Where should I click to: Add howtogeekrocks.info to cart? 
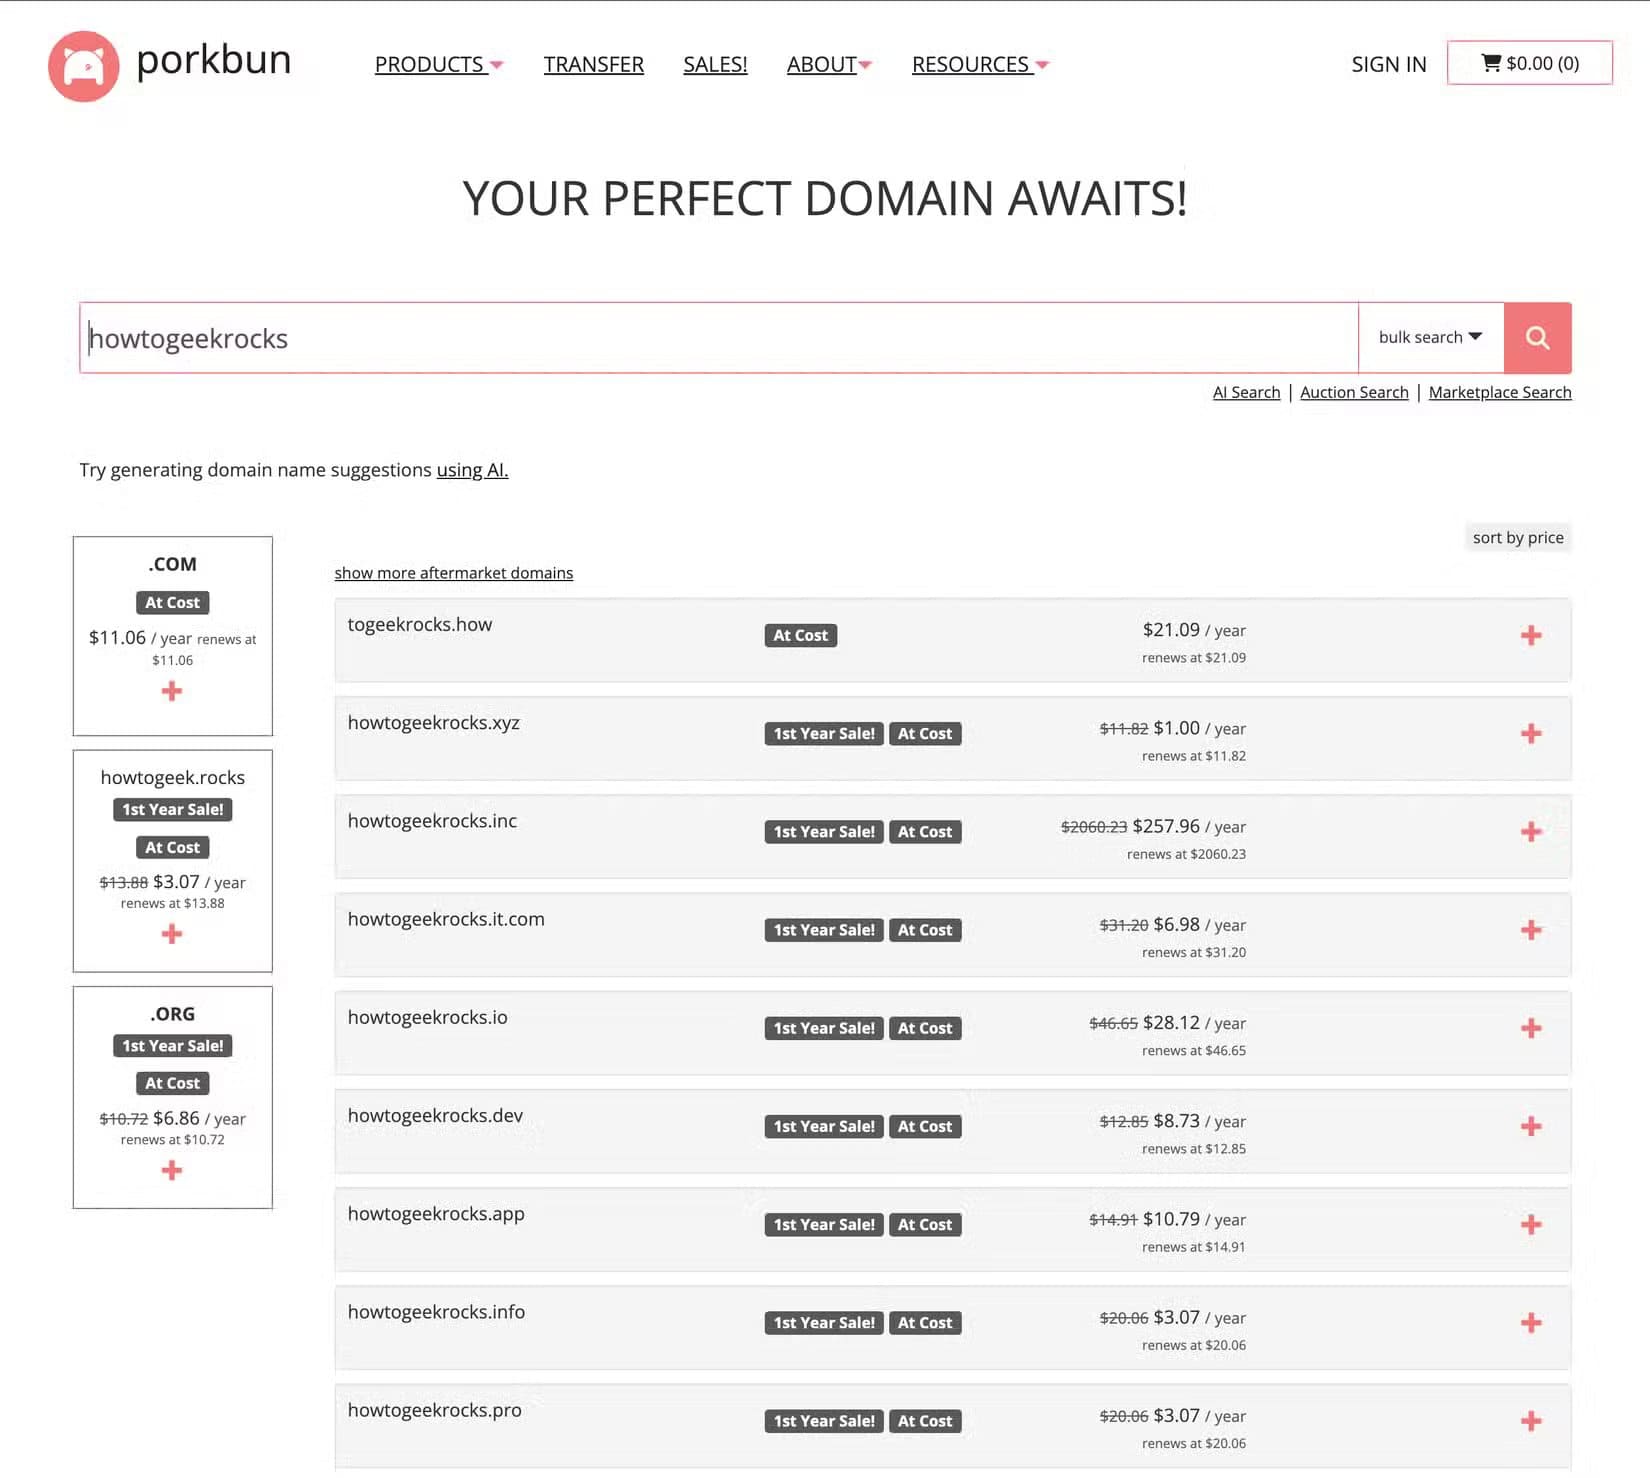(x=1531, y=1323)
